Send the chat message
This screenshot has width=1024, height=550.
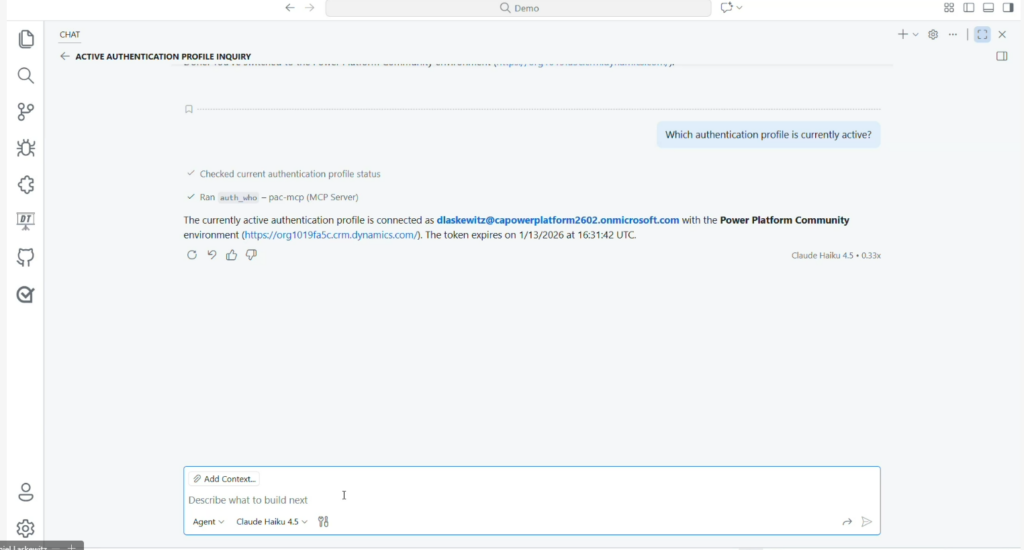pos(867,521)
